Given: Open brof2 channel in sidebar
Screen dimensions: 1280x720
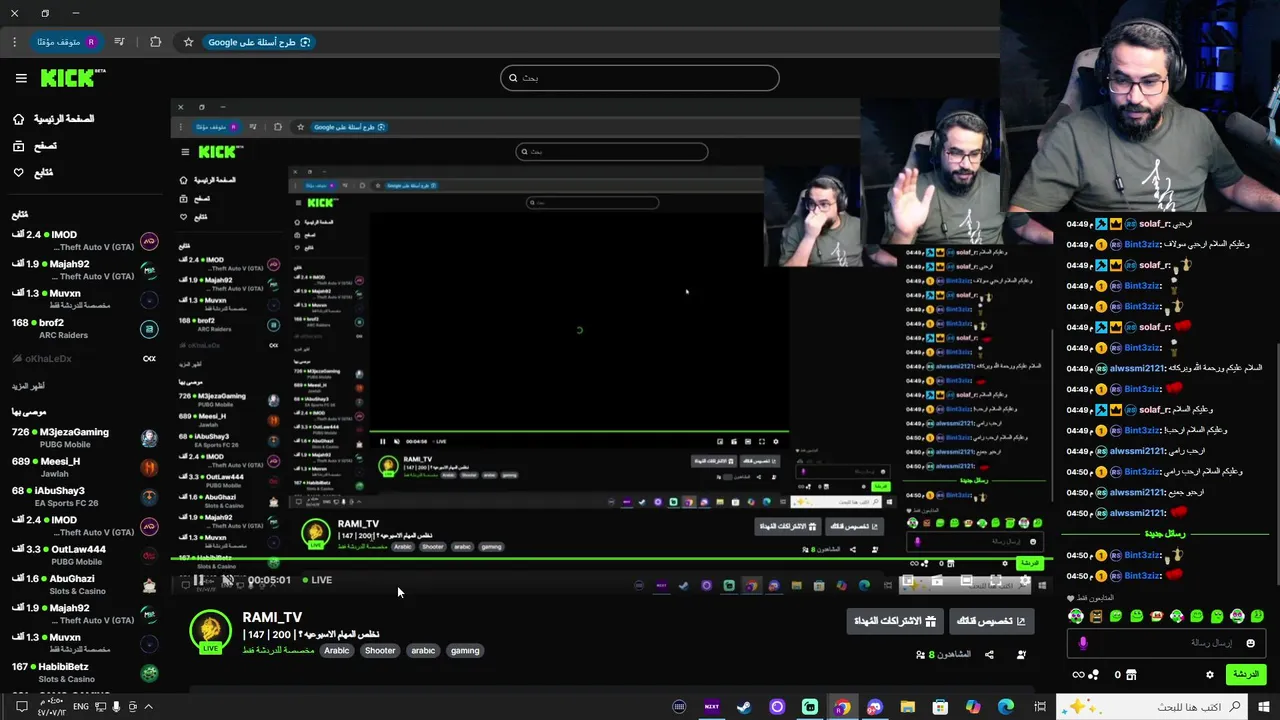Looking at the screenshot, I should [85, 329].
